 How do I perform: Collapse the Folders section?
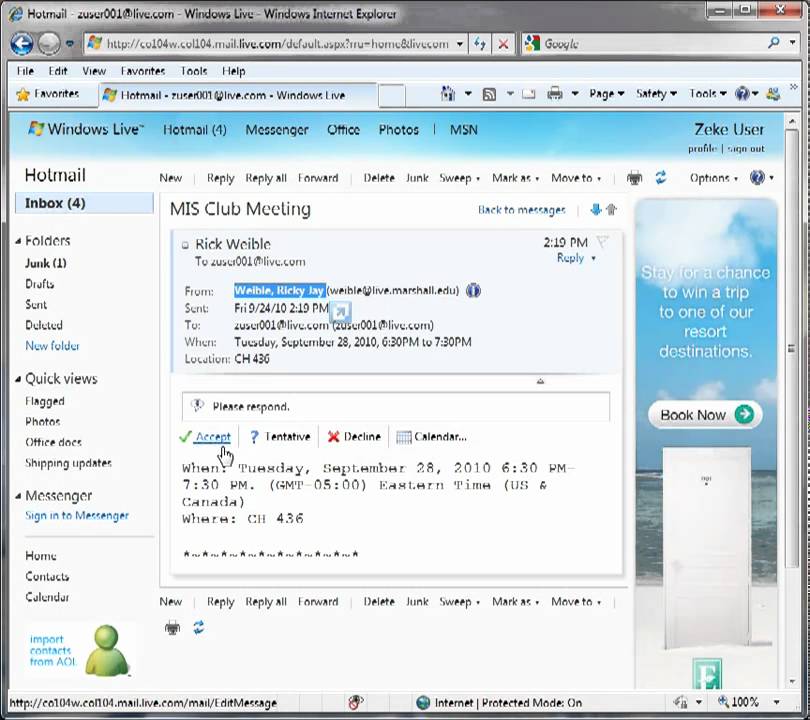18,241
